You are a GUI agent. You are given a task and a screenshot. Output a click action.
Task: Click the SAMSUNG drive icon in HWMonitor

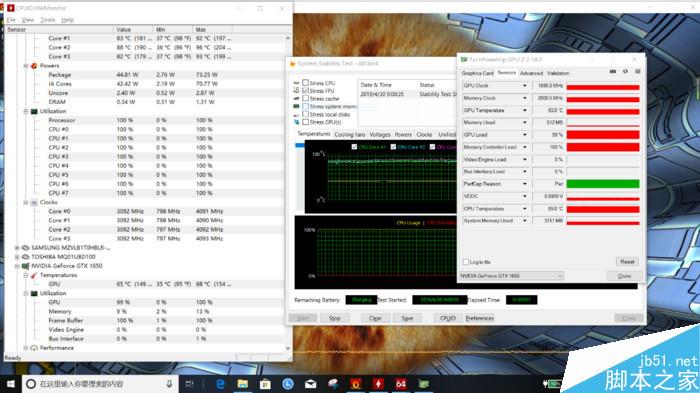25,247
